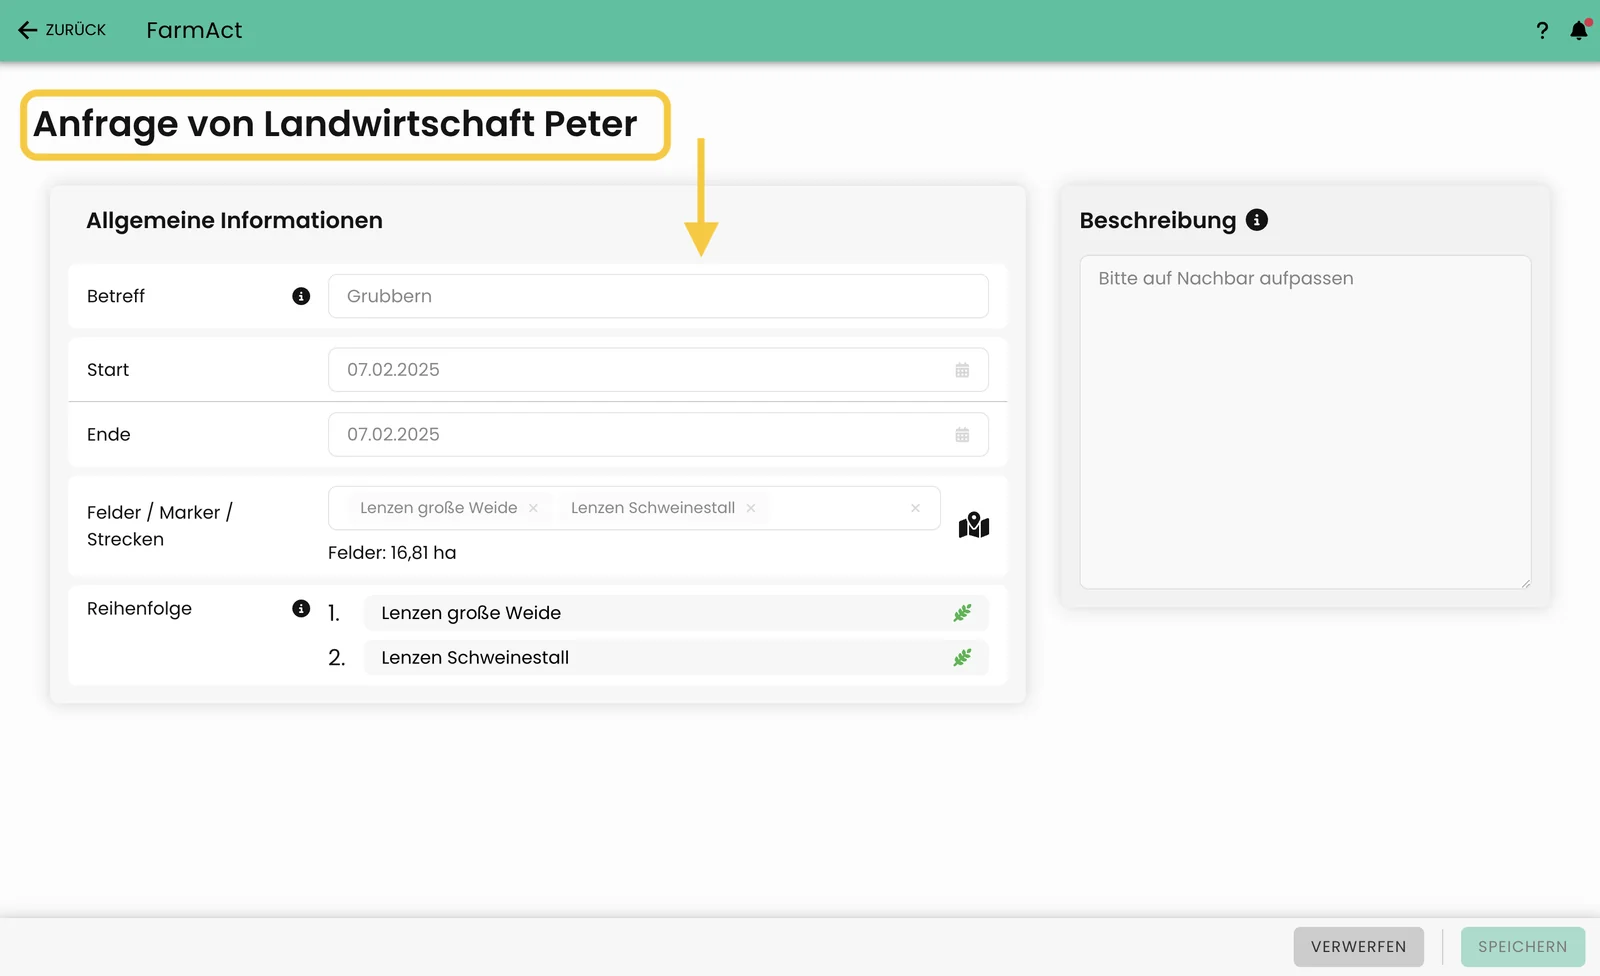Open notifications bell icon

click(x=1579, y=30)
